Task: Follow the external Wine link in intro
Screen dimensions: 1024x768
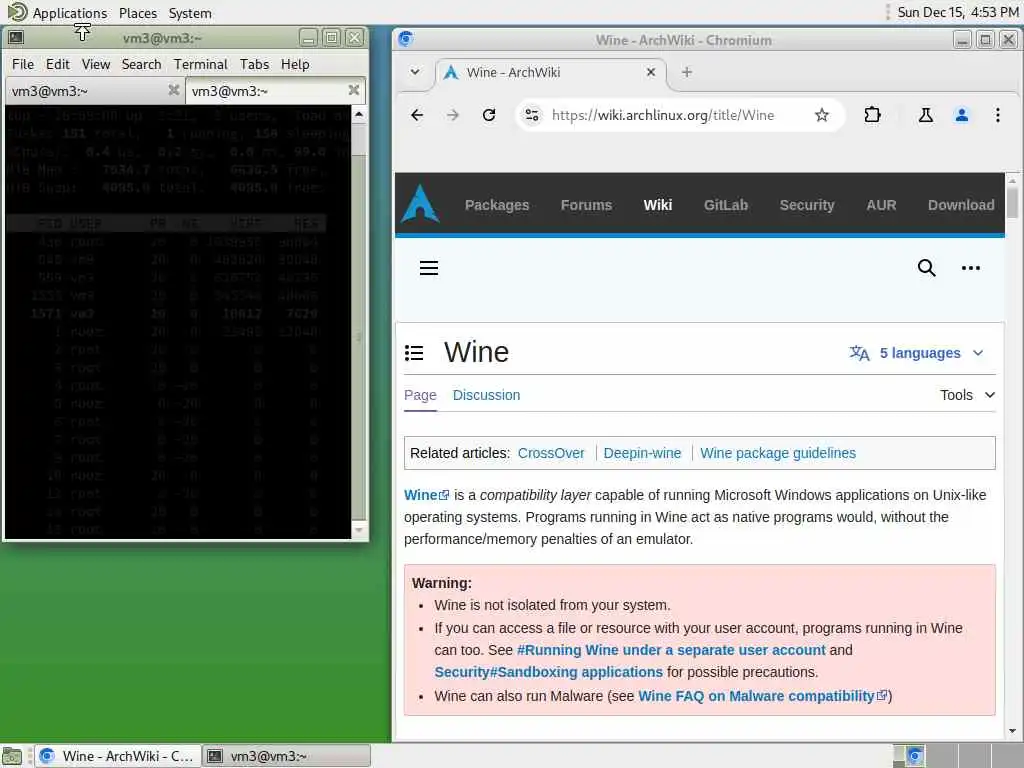Action: 426,495
